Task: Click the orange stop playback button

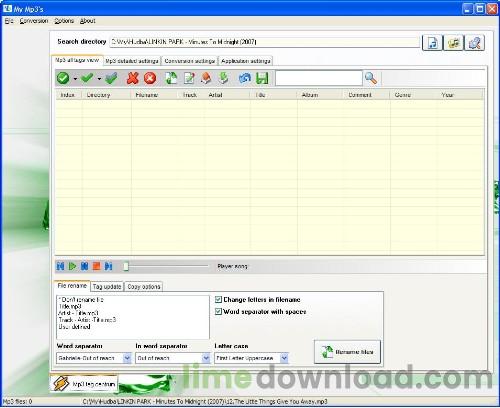Action: click(x=96, y=266)
